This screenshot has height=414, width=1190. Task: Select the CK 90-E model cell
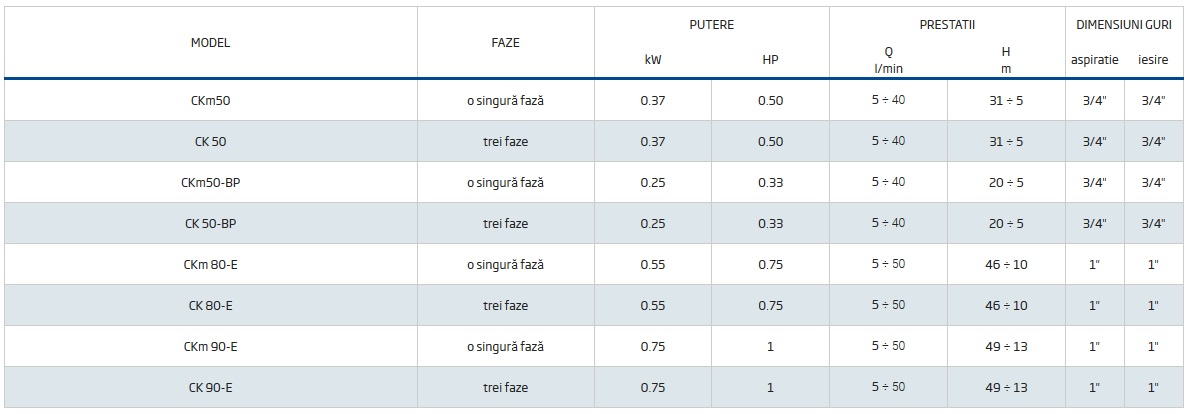pos(210,388)
